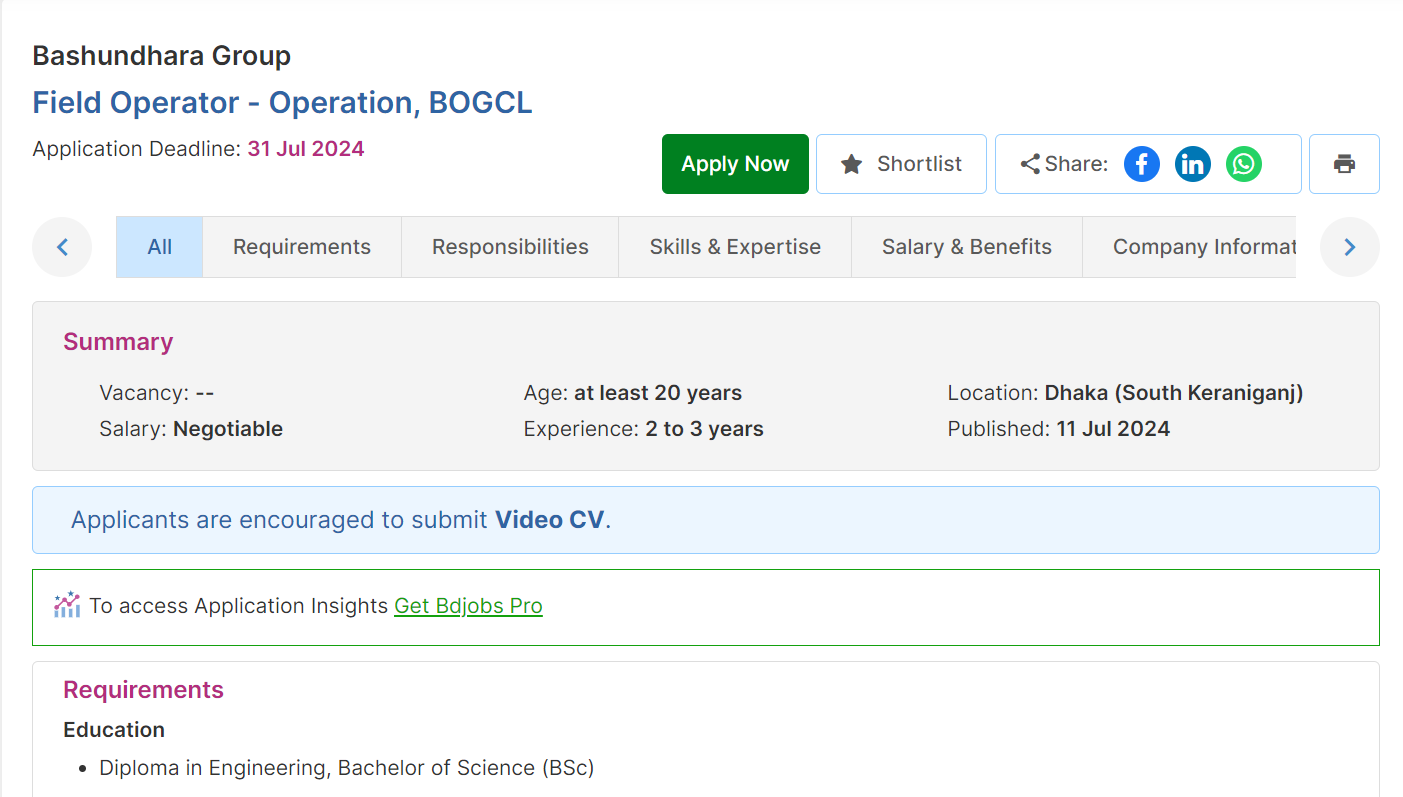Click Experience 2 to 3 years text
The height and width of the screenshot is (797, 1403).
tap(644, 429)
